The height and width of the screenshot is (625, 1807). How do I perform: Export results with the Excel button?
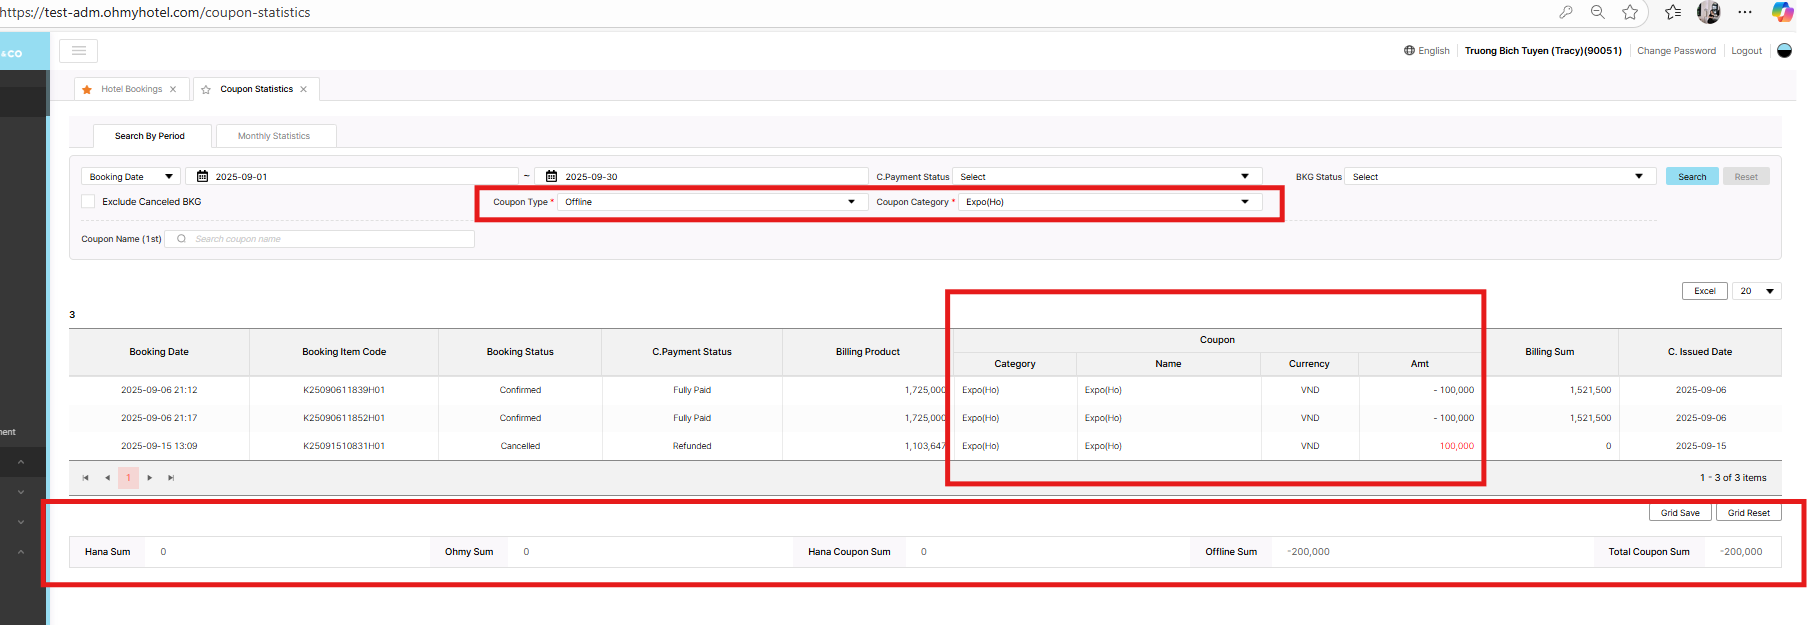coord(1704,291)
